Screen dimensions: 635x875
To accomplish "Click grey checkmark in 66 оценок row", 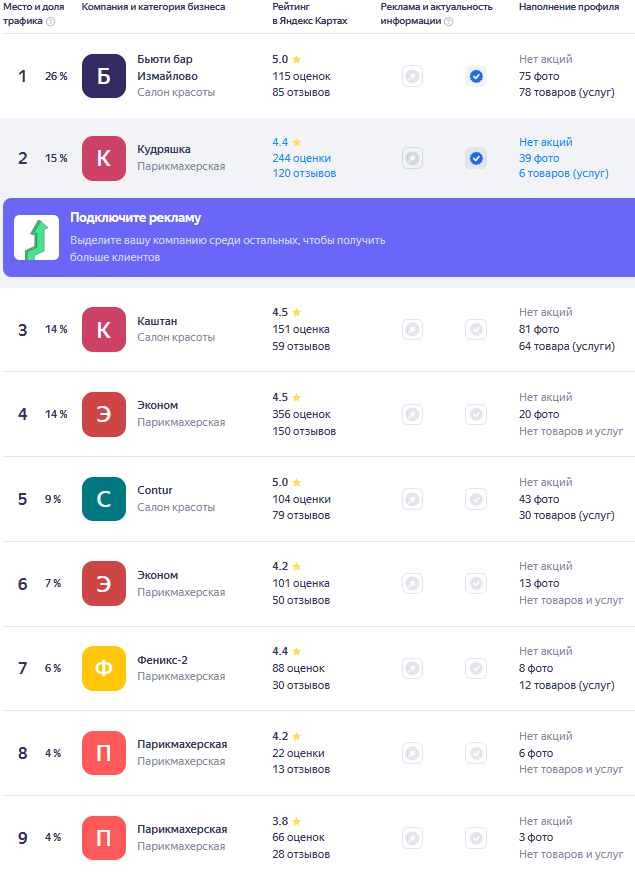I will tap(476, 838).
